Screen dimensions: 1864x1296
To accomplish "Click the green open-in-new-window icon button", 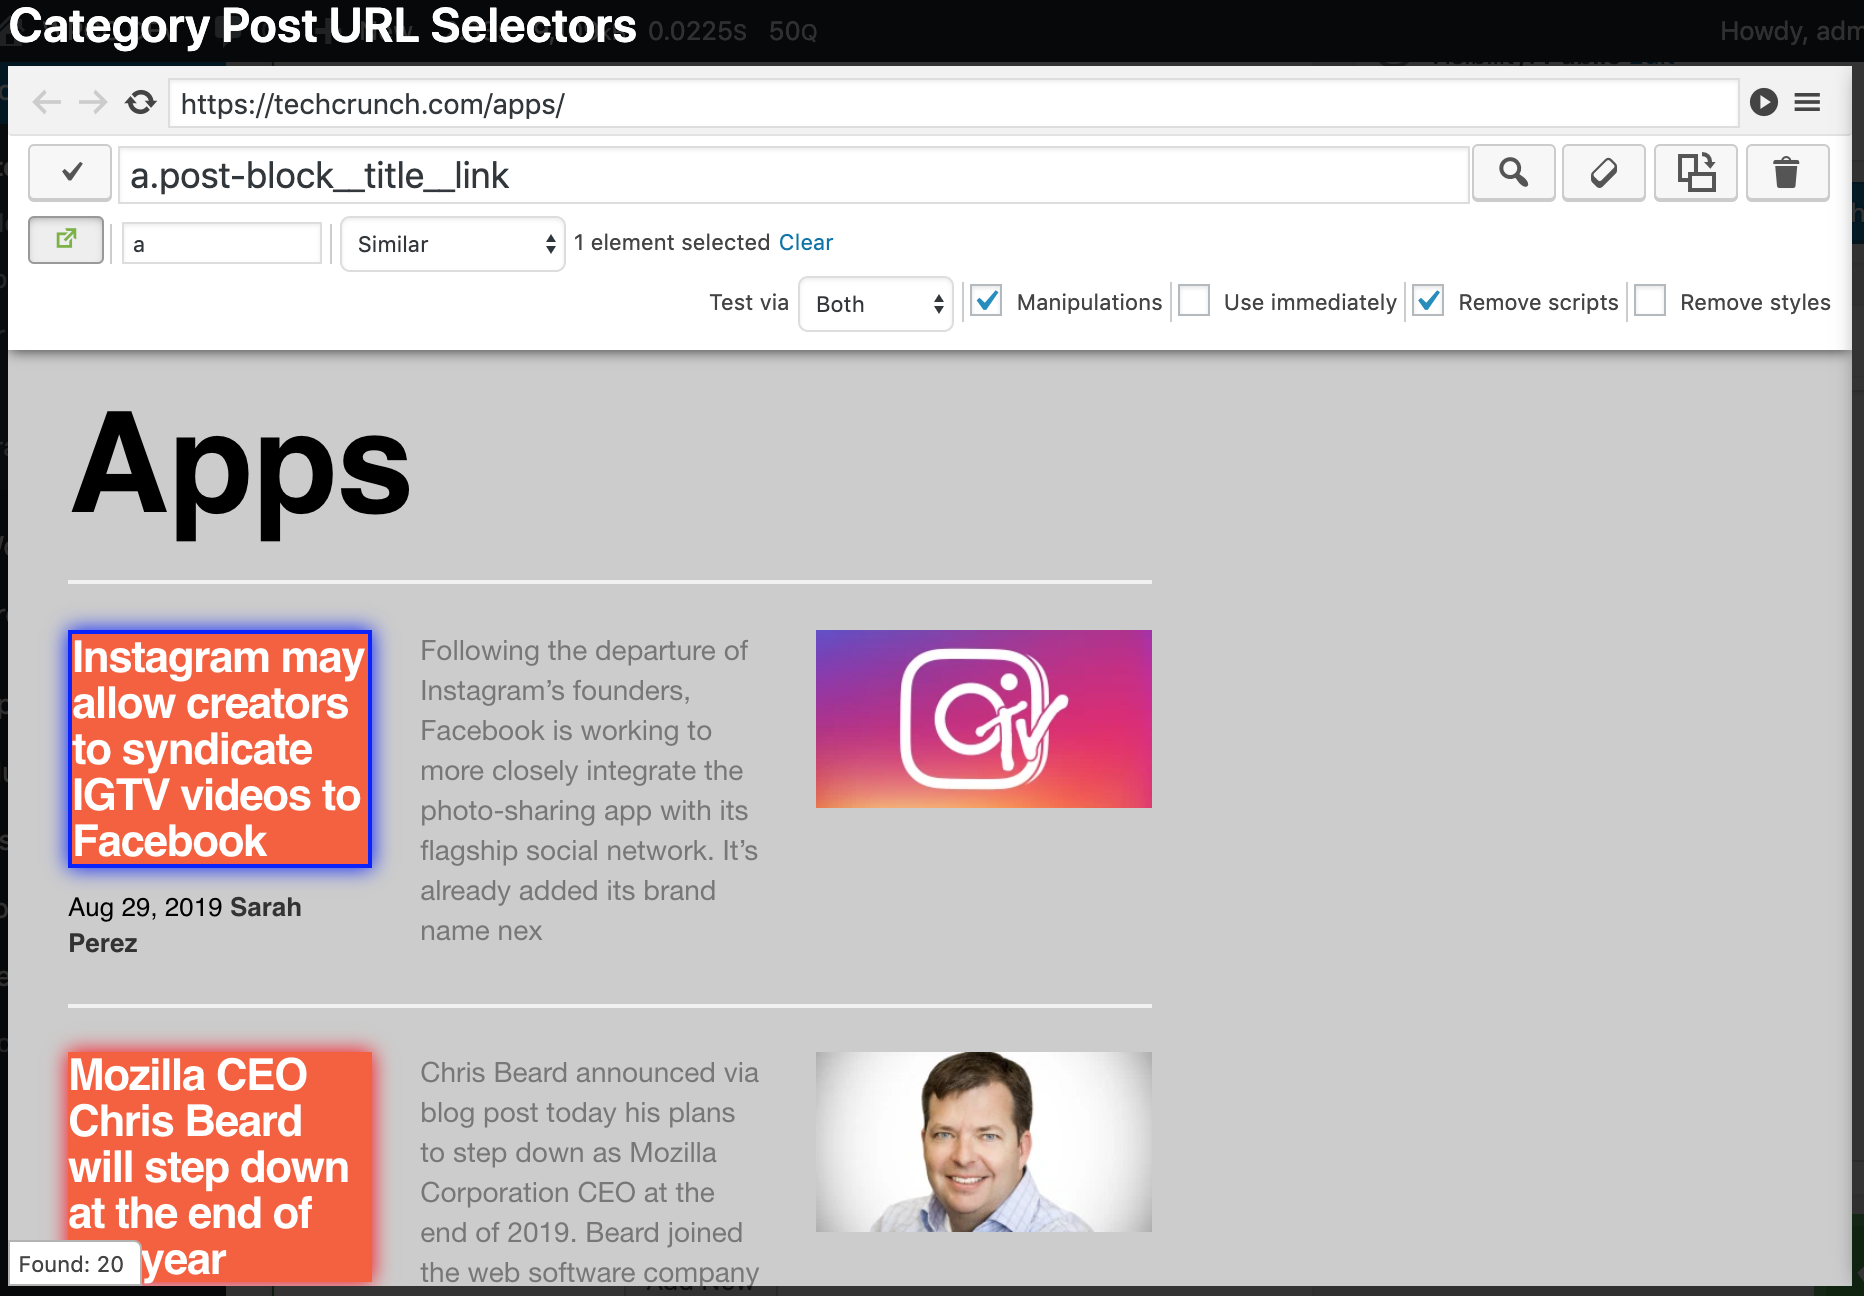I will [66, 240].
